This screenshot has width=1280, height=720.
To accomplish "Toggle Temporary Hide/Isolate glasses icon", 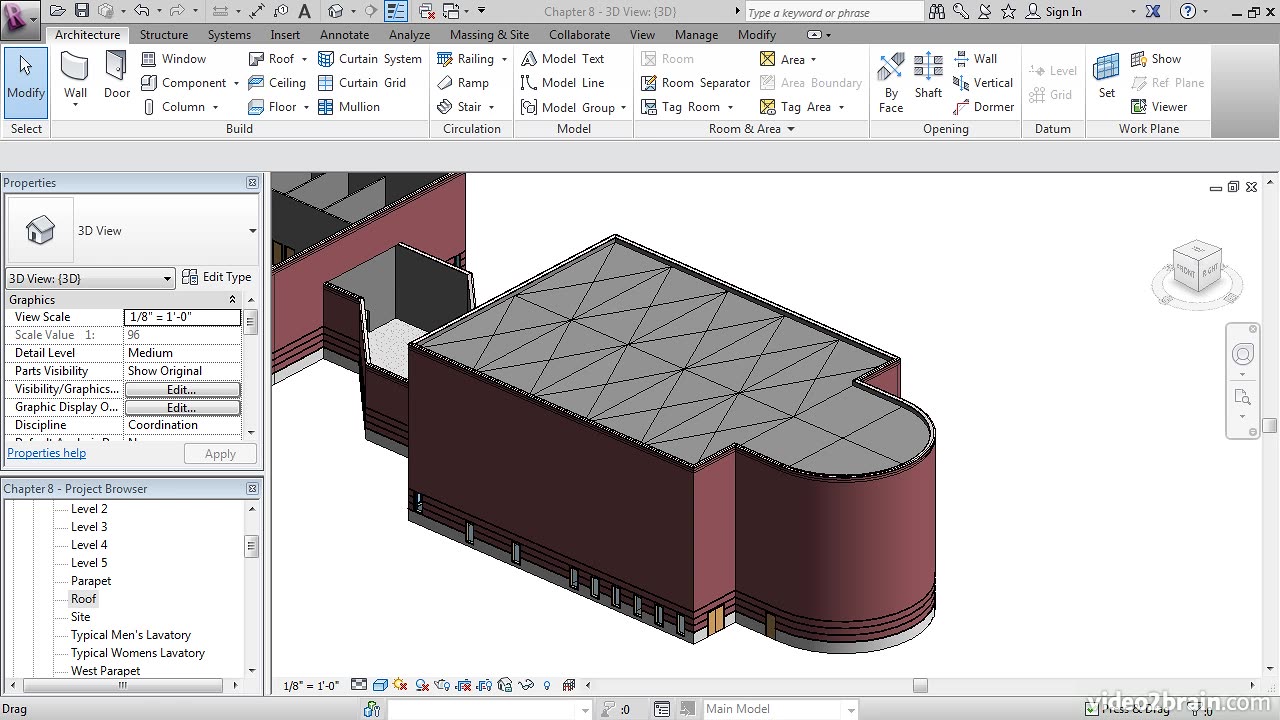I will point(526,685).
